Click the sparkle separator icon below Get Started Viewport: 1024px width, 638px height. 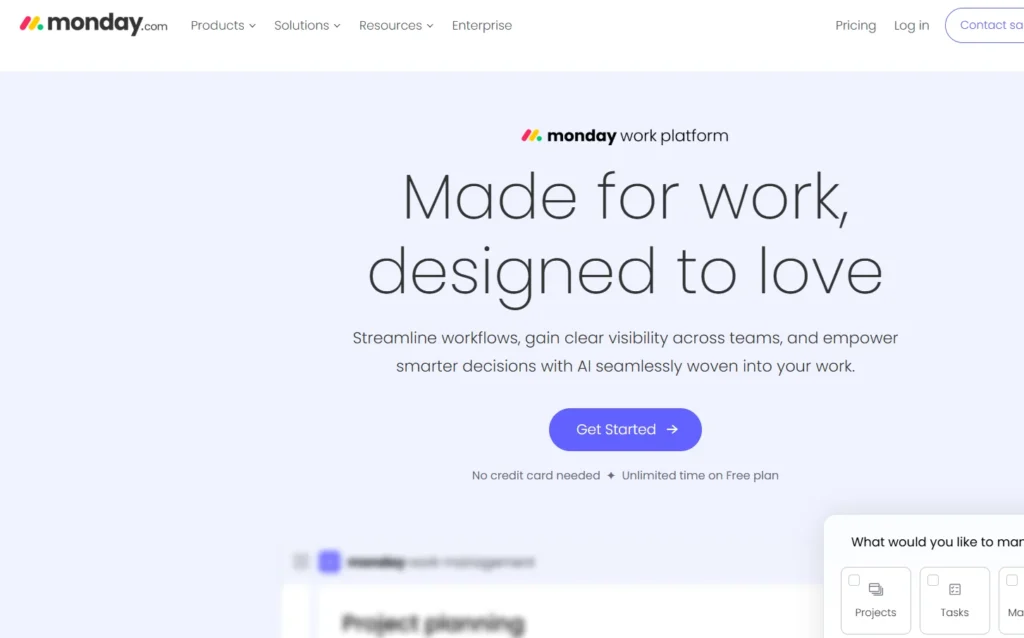tap(611, 476)
